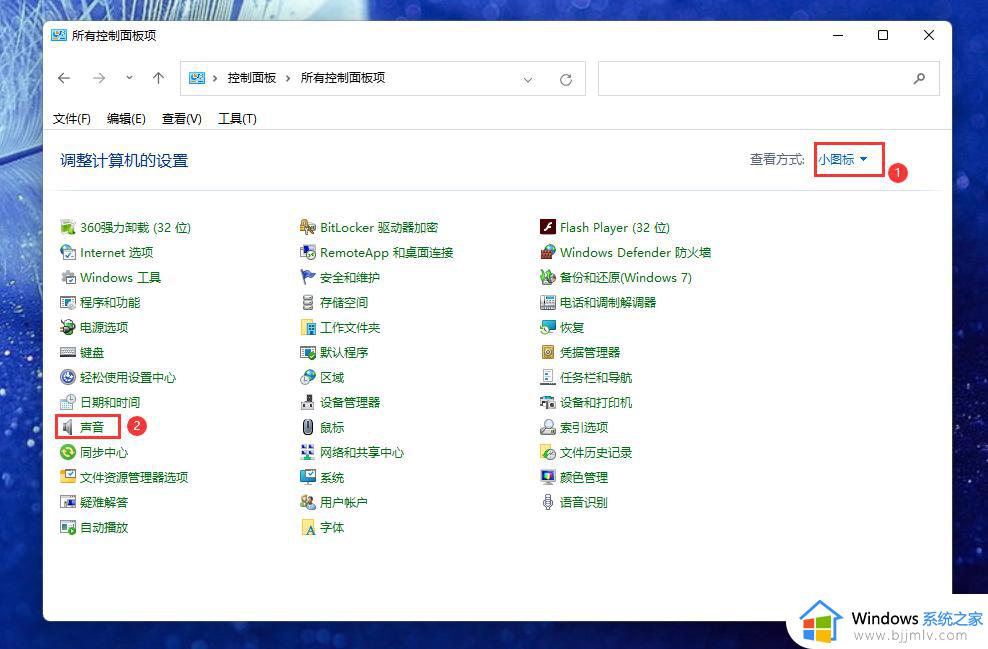This screenshot has width=988, height=649.
Task: Open the 编辑(E) menu
Action: tap(126, 118)
